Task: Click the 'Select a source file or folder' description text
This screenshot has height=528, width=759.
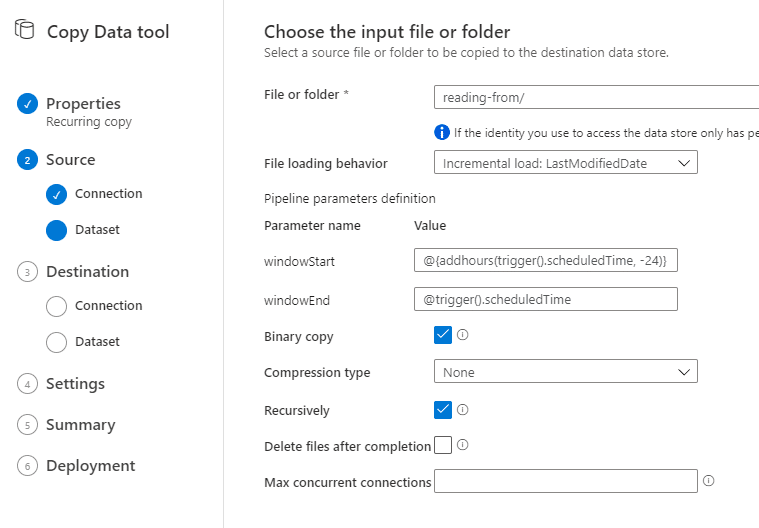Action: pyautogui.click(x=466, y=52)
